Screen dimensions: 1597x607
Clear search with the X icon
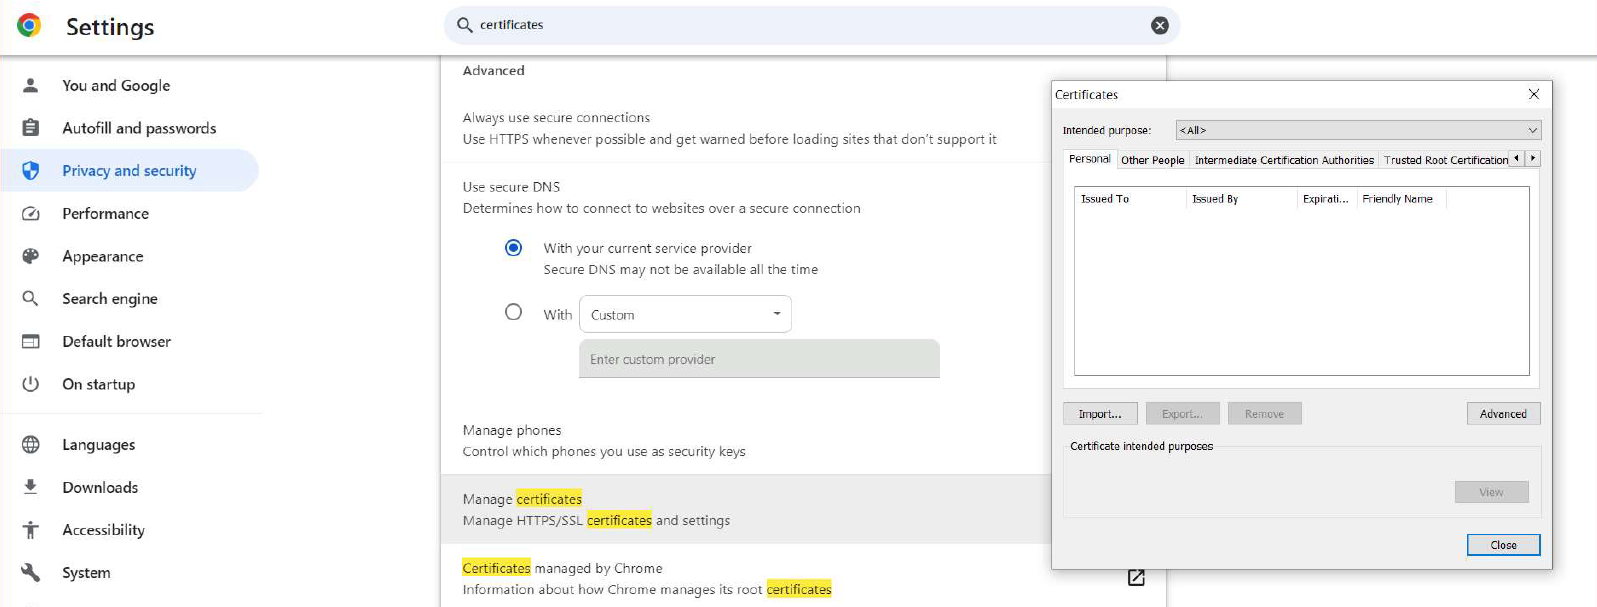(1159, 26)
